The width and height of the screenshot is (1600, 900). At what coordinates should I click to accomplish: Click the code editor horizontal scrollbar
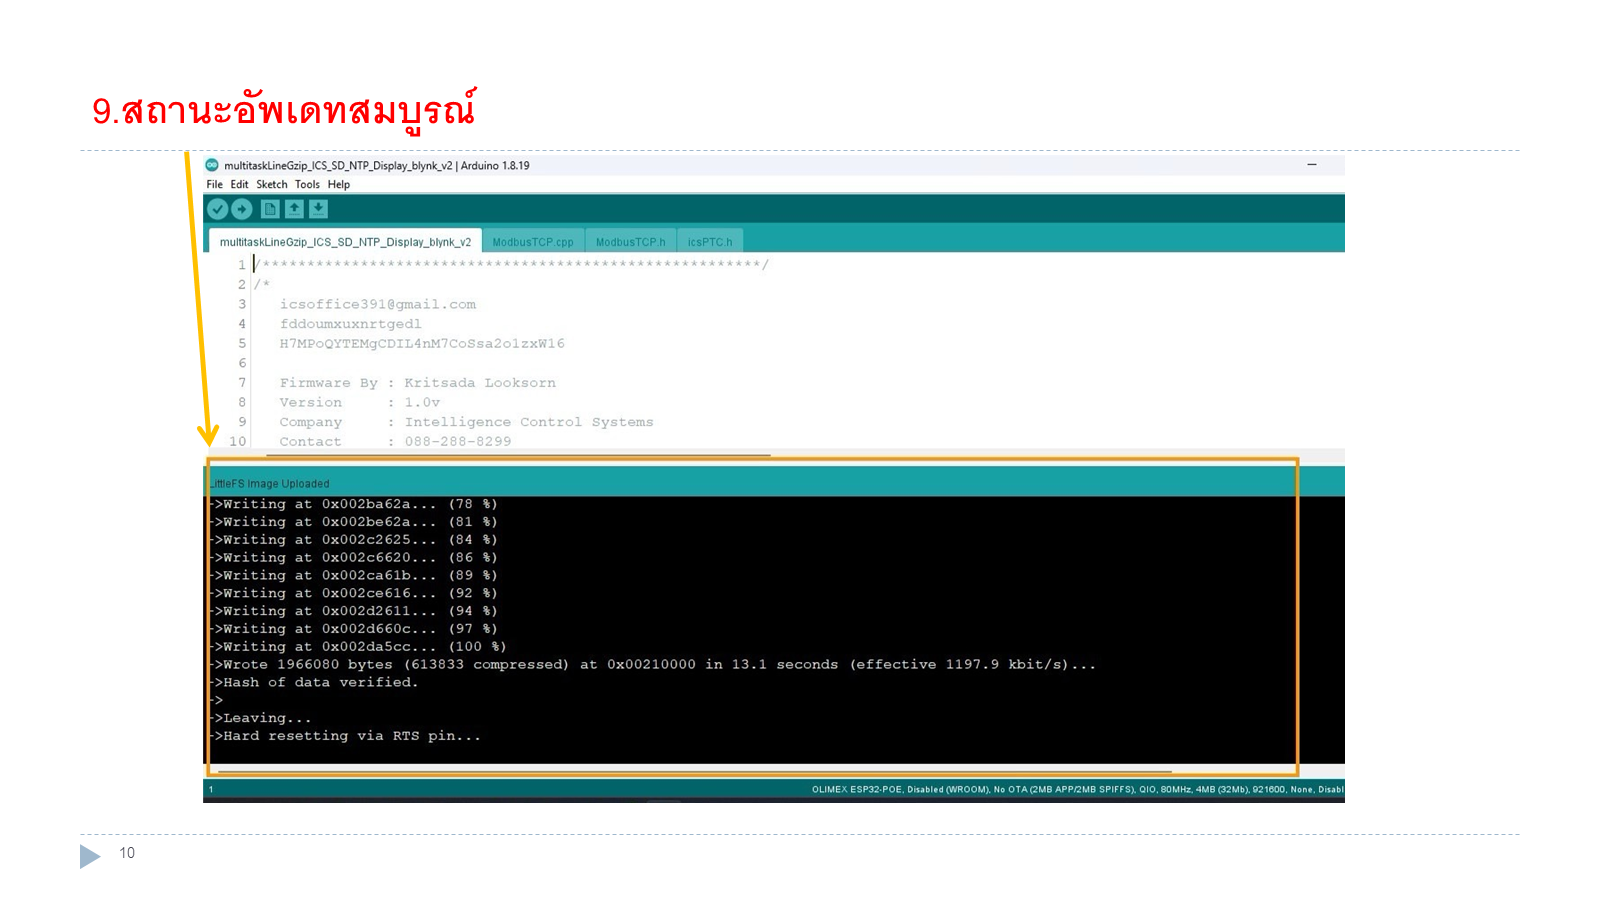pos(518,455)
